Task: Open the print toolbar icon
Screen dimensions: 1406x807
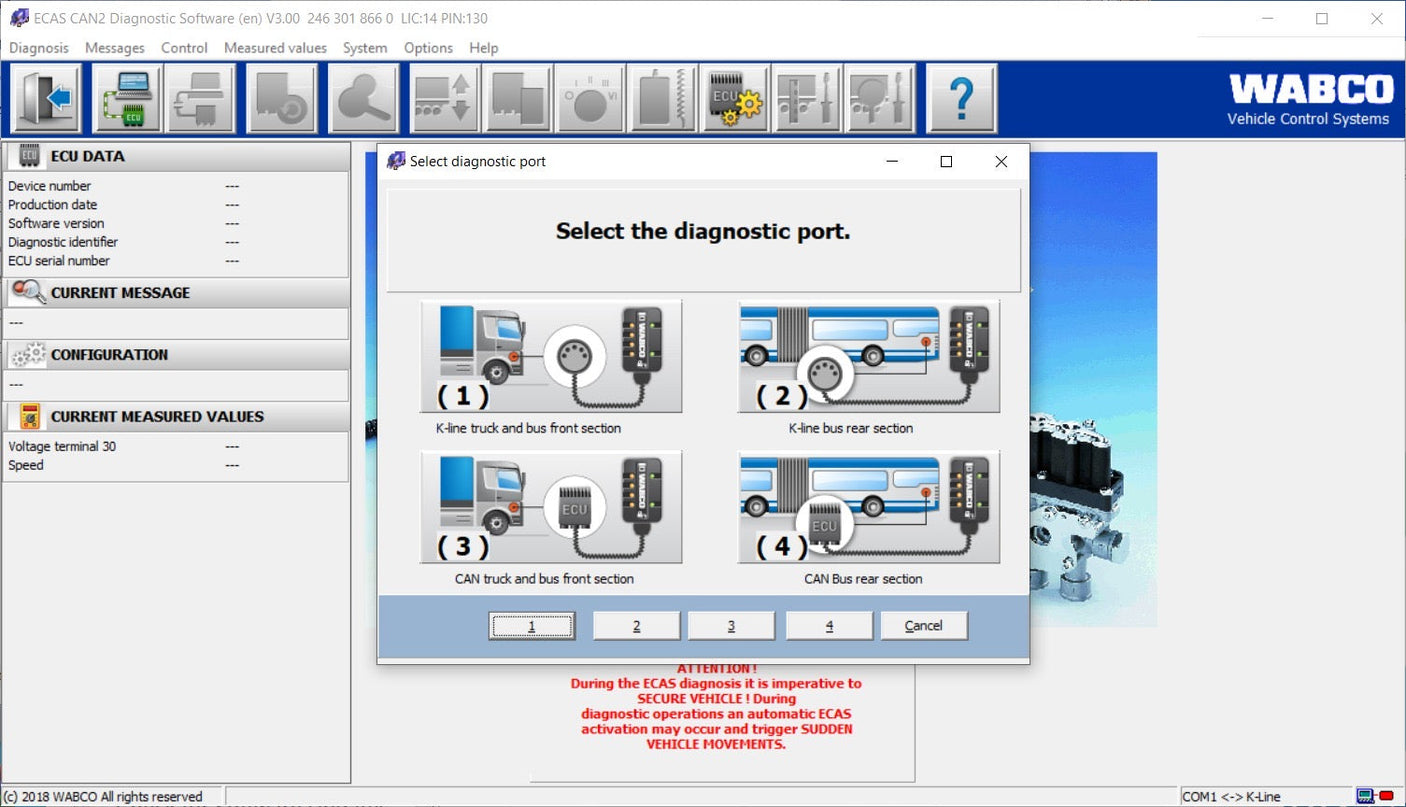Action: click(x=201, y=97)
